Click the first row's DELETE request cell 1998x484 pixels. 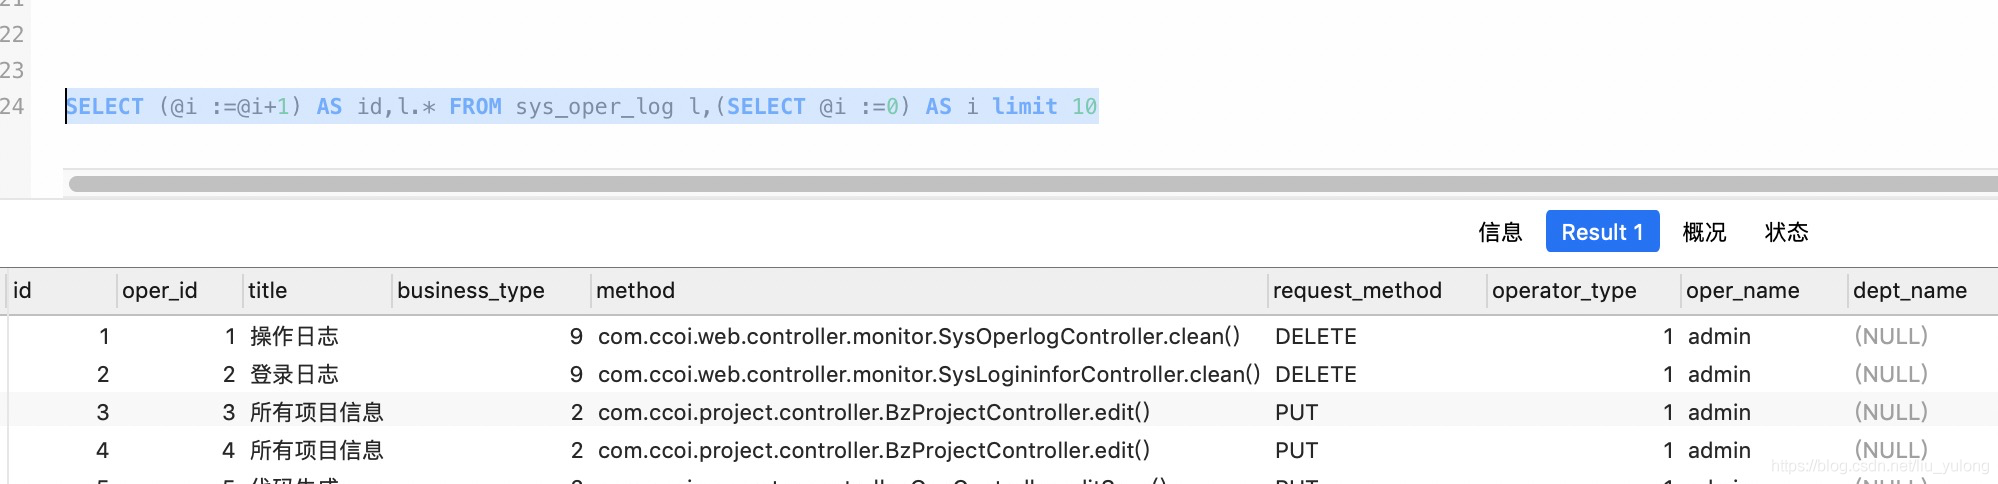tap(1315, 337)
